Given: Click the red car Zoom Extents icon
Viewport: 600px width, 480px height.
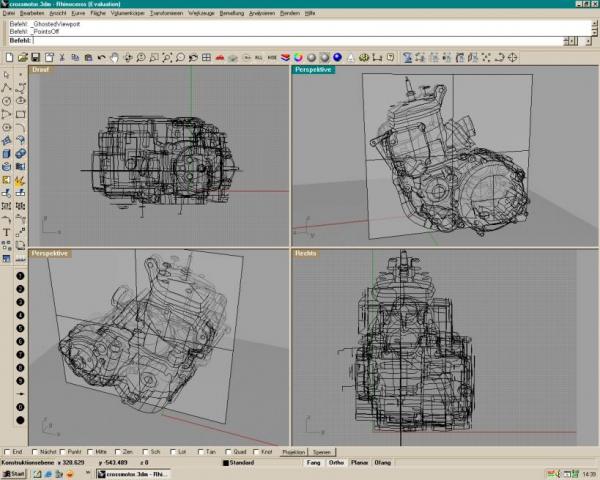Looking at the screenshot, I should [220, 58].
